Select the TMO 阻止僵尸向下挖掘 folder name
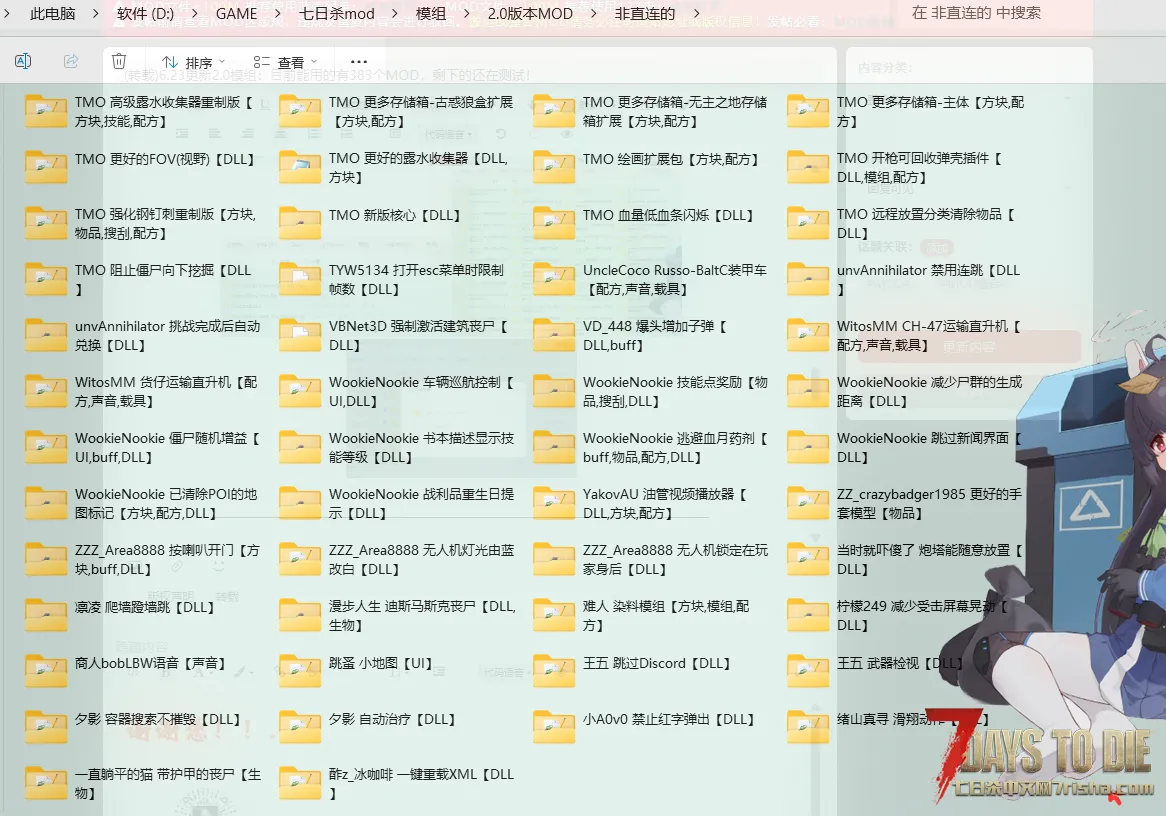 pyautogui.click(x=164, y=280)
